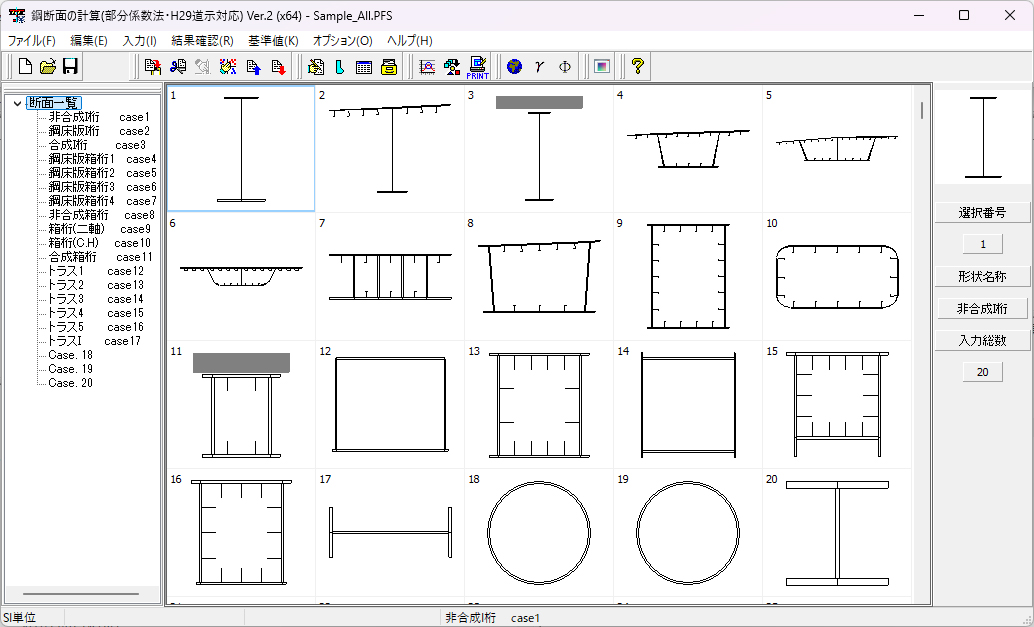1034x627 pixels.
Task: Open the ファイル(F) menu
Action: point(31,41)
